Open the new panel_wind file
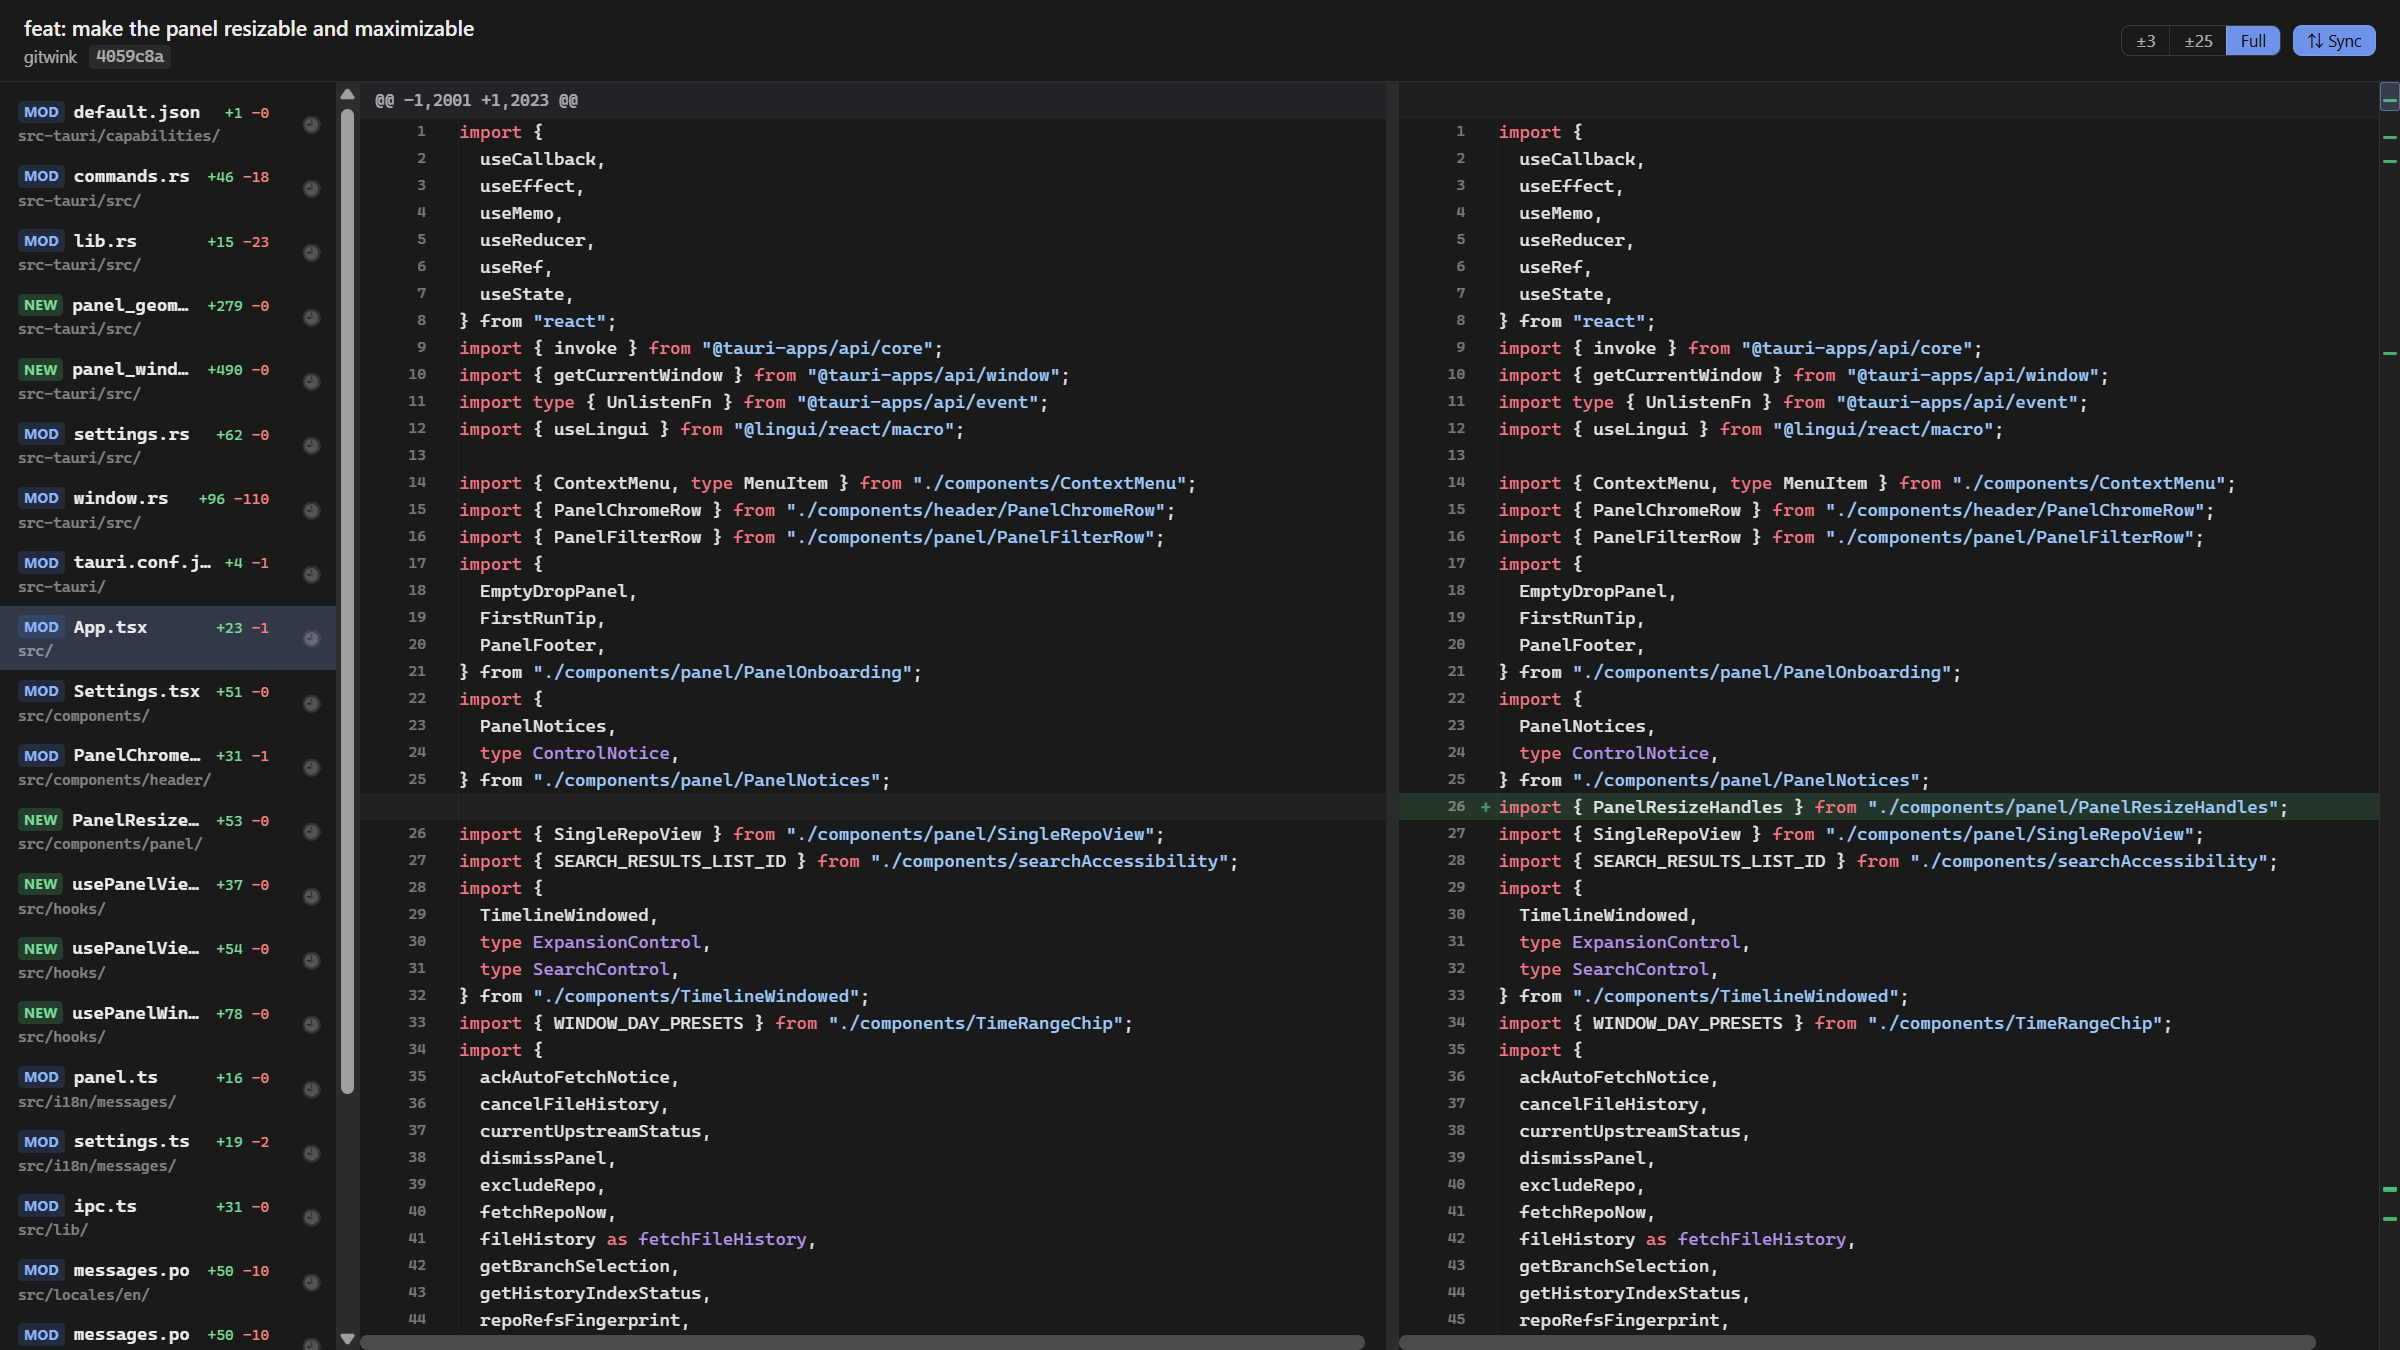This screenshot has width=2400, height=1350. (x=168, y=381)
